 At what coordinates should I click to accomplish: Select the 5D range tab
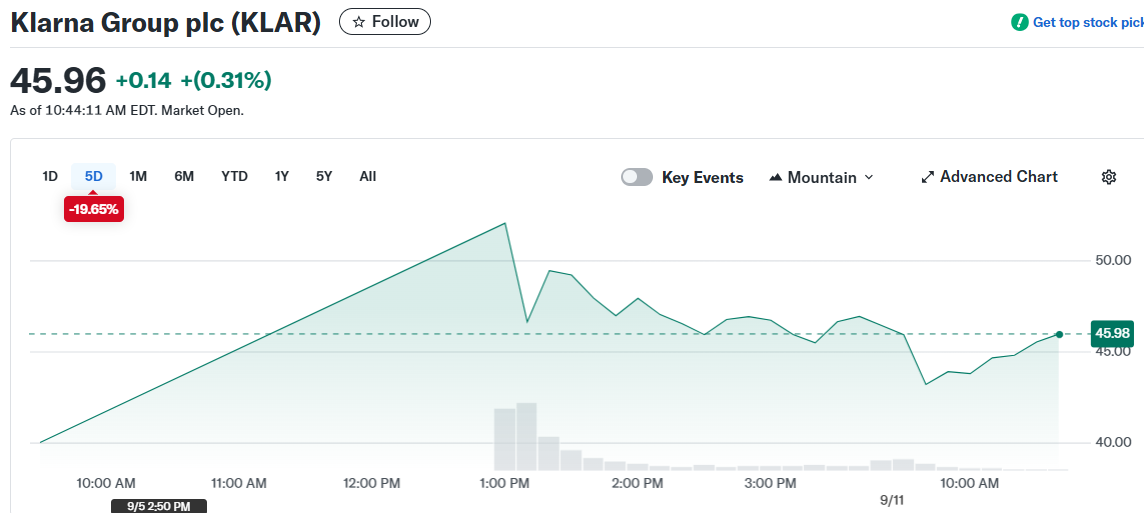click(x=93, y=176)
